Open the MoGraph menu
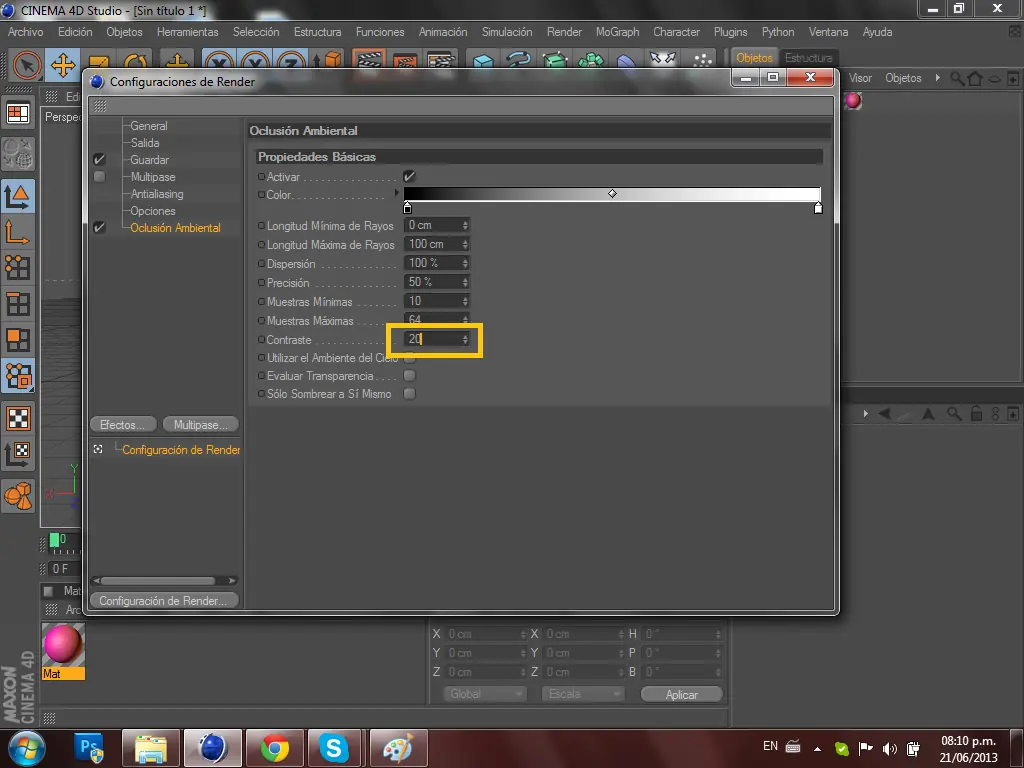Screen dimensions: 1024x768 point(617,32)
